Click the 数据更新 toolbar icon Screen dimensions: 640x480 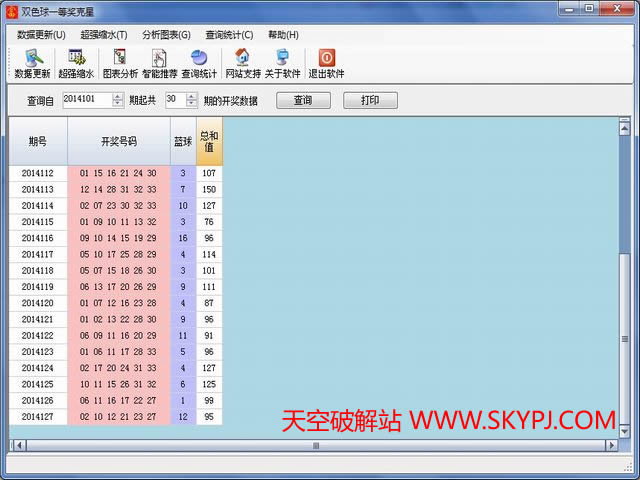click(32, 64)
